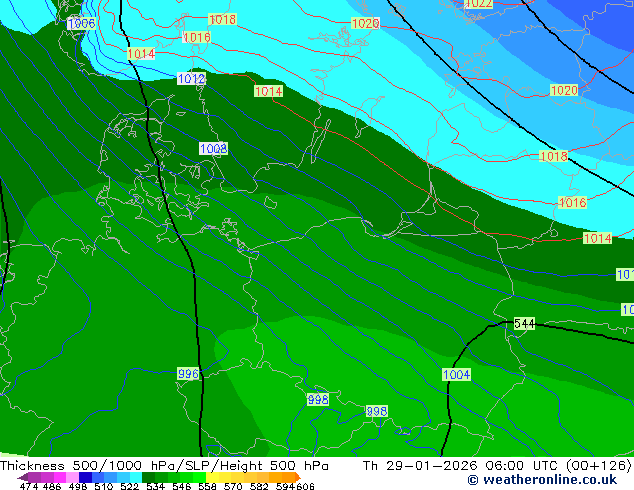Click the 594 value on the color scale
Screen dimensions: 634x490
[x=285, y=486]
